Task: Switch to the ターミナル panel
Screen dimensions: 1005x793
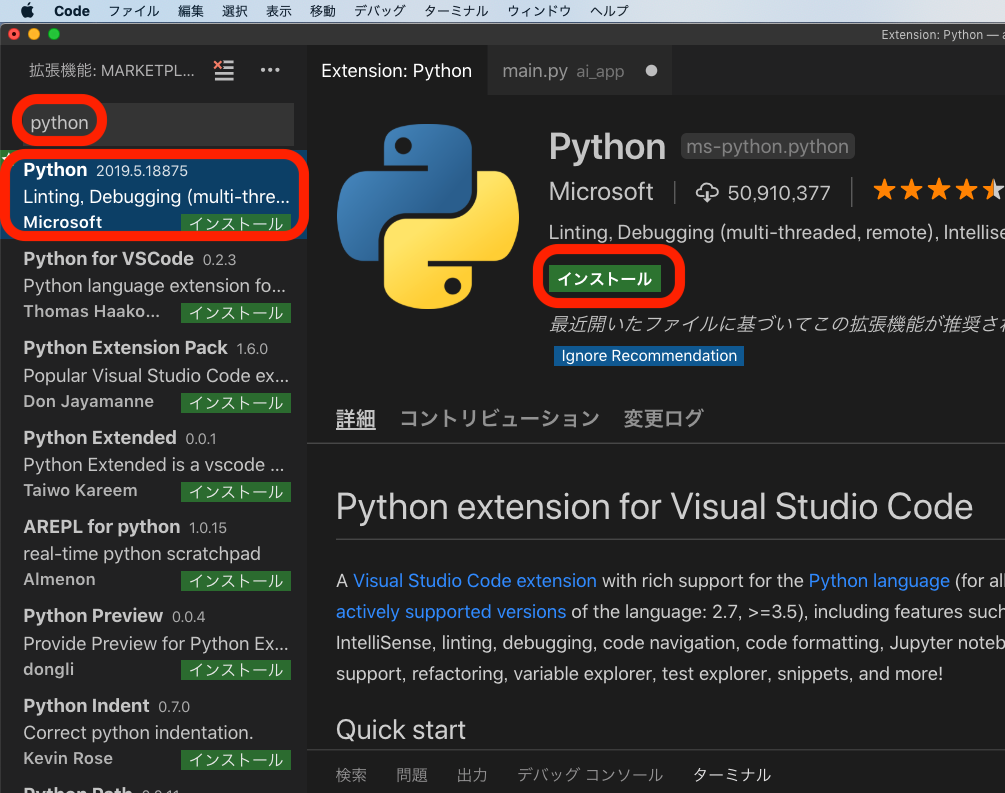Action: pyautogui.click(x=731, y=774)
